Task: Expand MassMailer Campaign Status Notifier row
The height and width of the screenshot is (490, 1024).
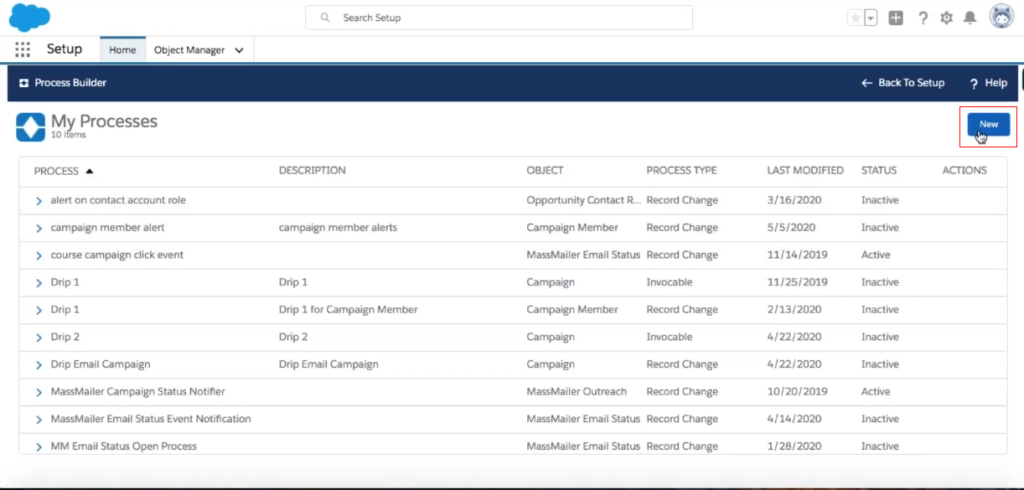Action: click(x=39, y=392)
